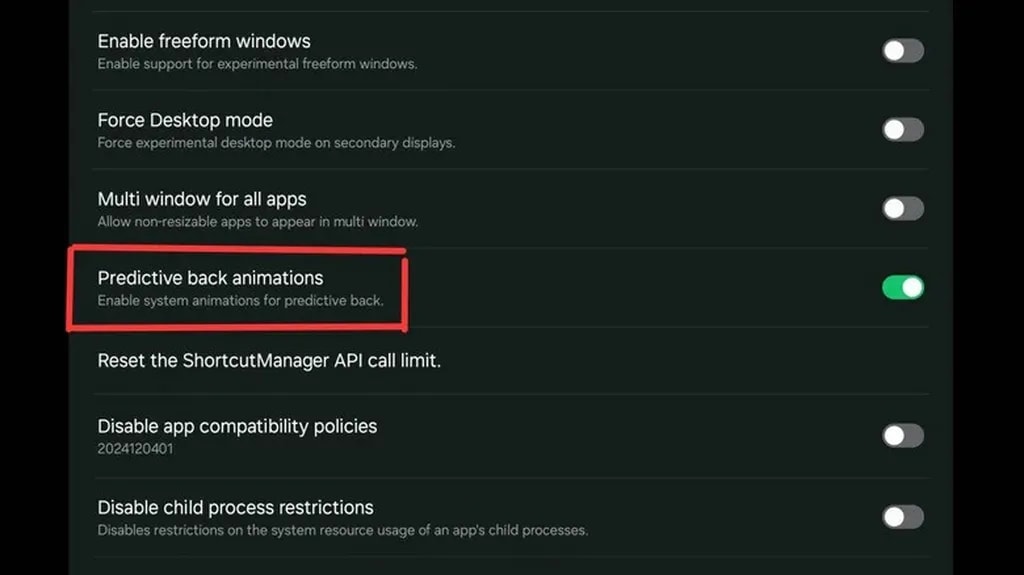Toggle the Disable app compatibility policies switch

click(902, 436)
